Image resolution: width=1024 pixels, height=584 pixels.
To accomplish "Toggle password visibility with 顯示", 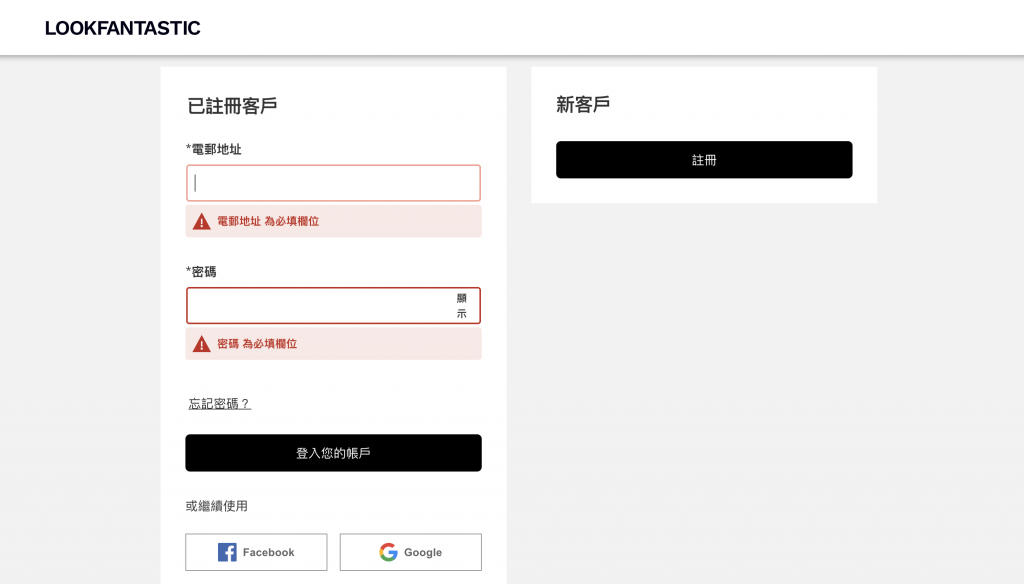I will [x=462, y=306].
